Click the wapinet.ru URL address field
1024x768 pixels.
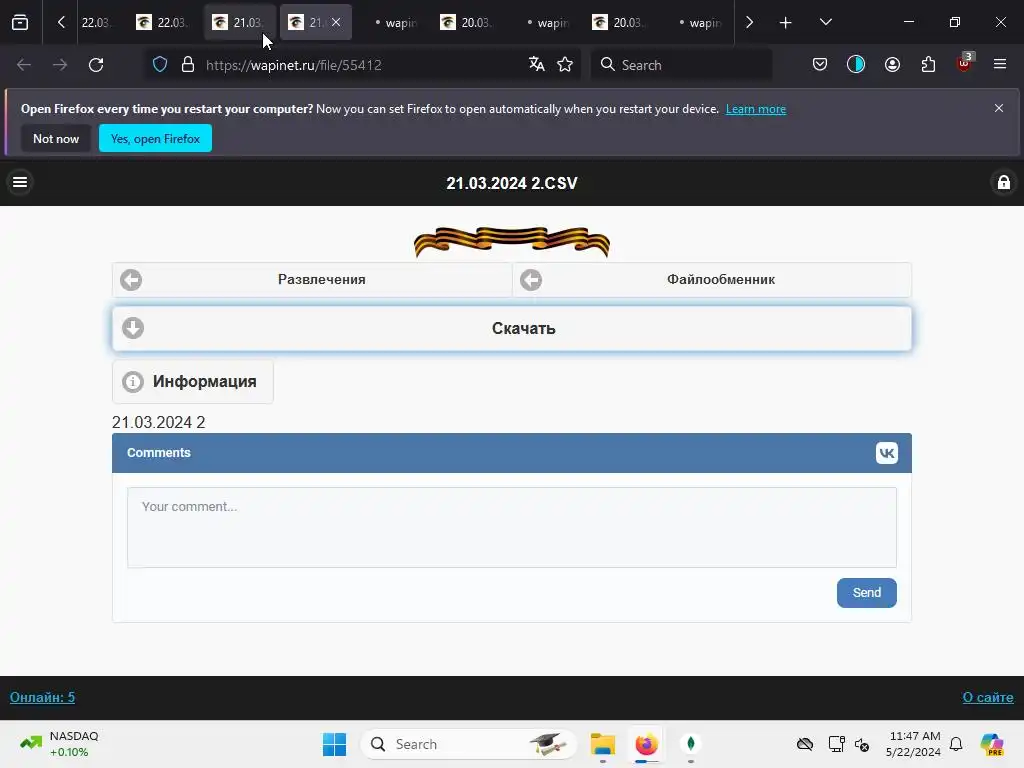pyautogui.click(x=294, y=65)
